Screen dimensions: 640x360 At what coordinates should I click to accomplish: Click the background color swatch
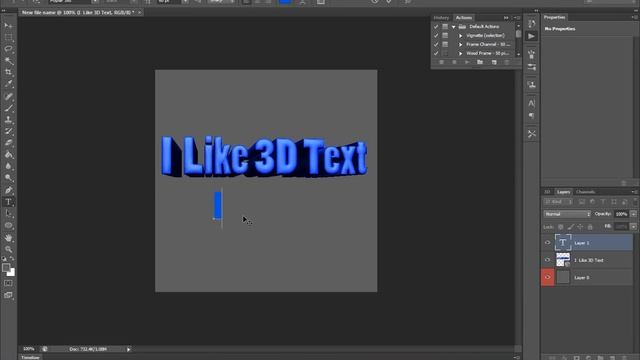(x=11, y=273)
